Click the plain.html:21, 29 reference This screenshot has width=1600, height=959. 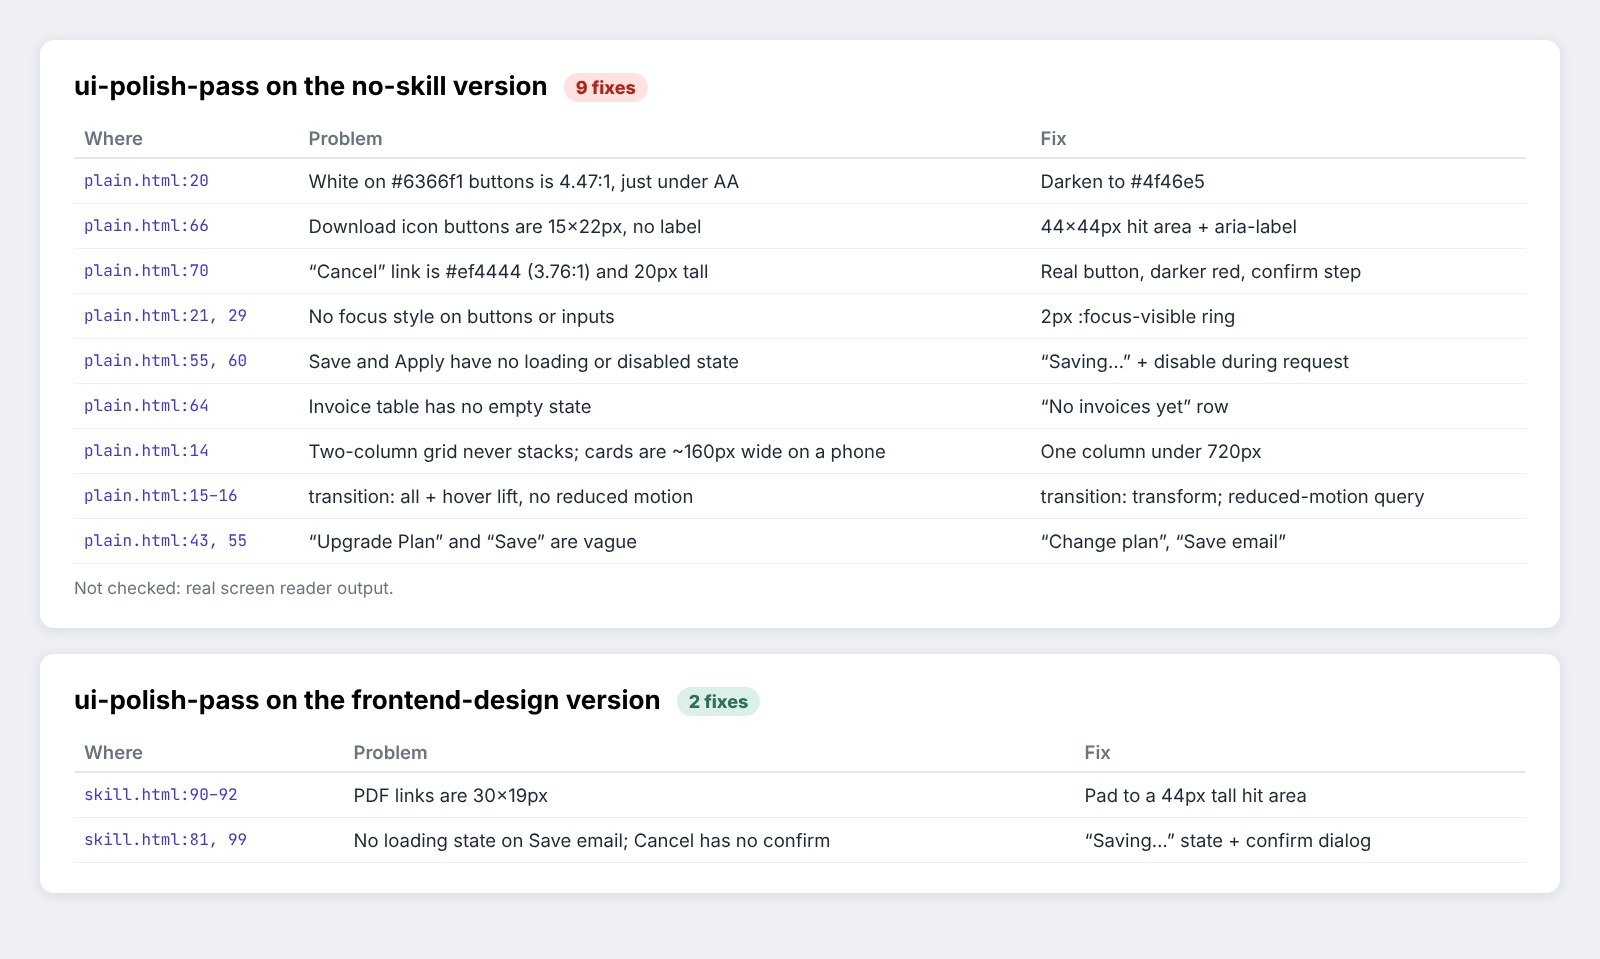(x=165, y=316)
